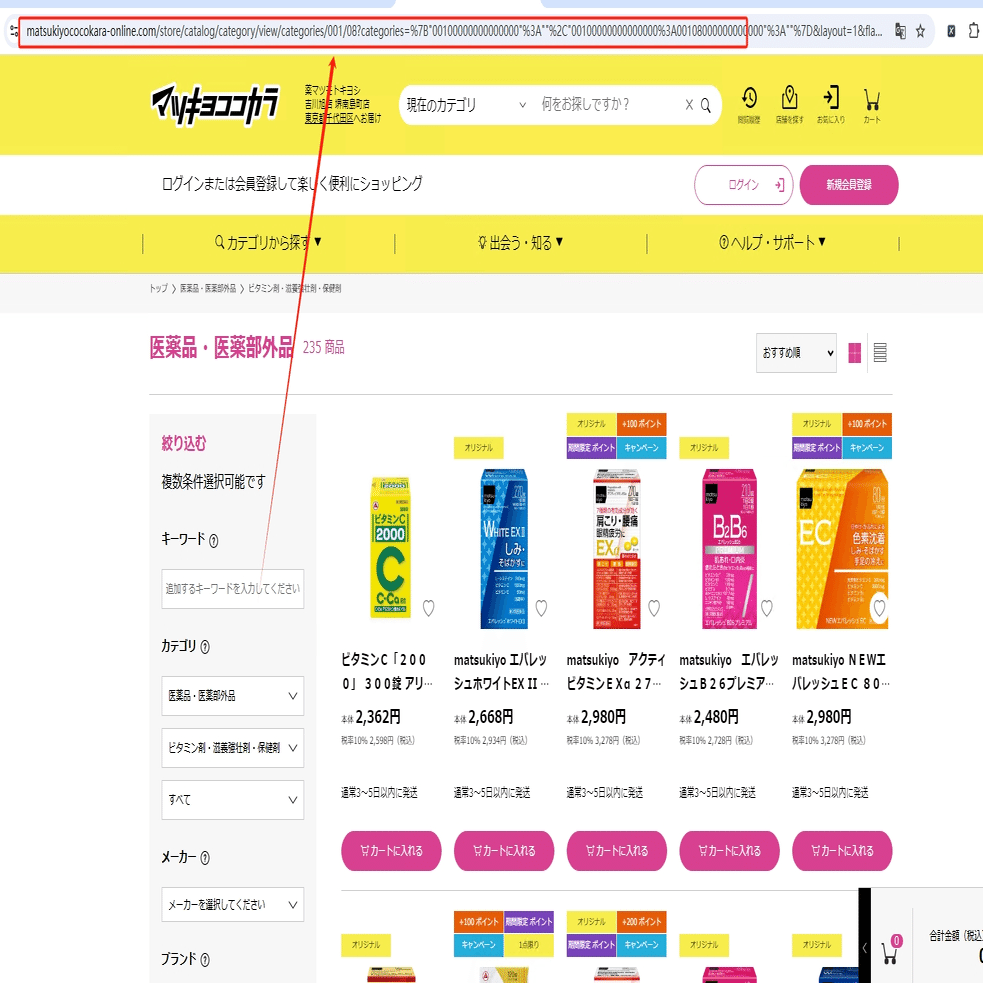The width and height of the screenshot is (983, 983).
Task: Switch to list view layout icon
Action: point(880,353)
